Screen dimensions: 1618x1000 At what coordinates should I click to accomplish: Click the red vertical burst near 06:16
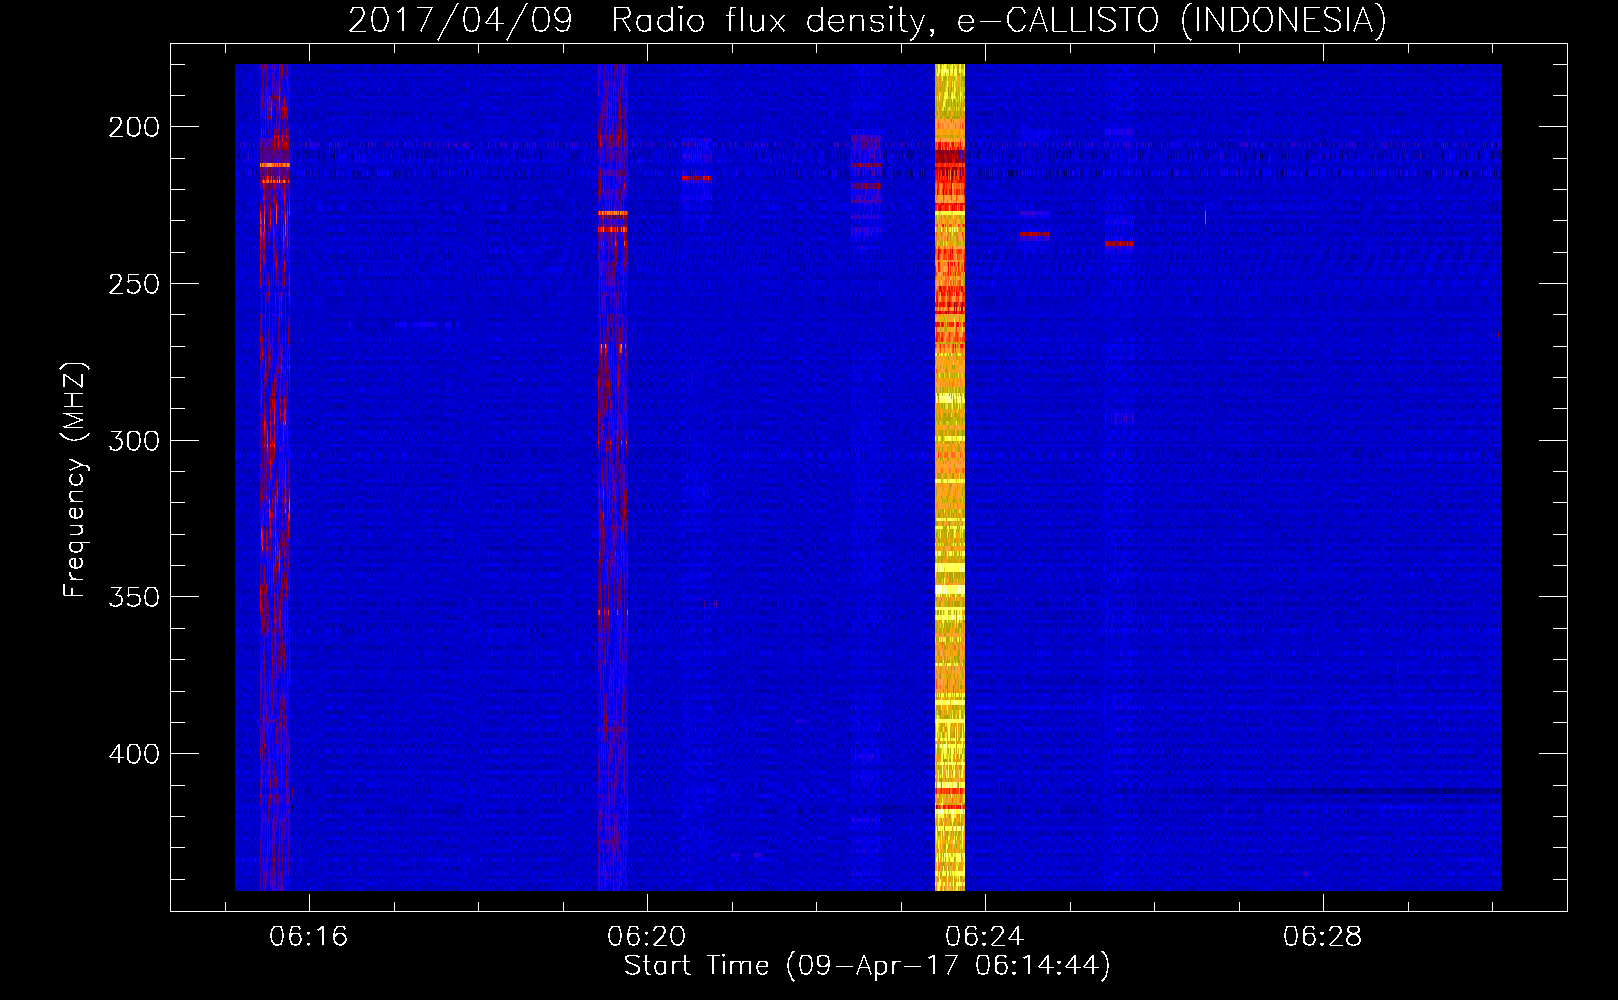click(274, 477)
